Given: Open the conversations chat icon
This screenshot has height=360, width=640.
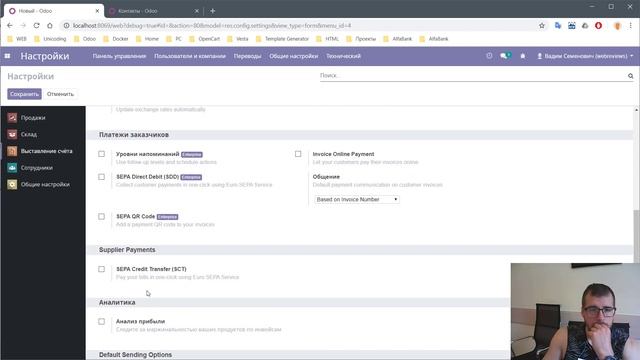Looking at the screenshot, I should click(x=504, y=56).
